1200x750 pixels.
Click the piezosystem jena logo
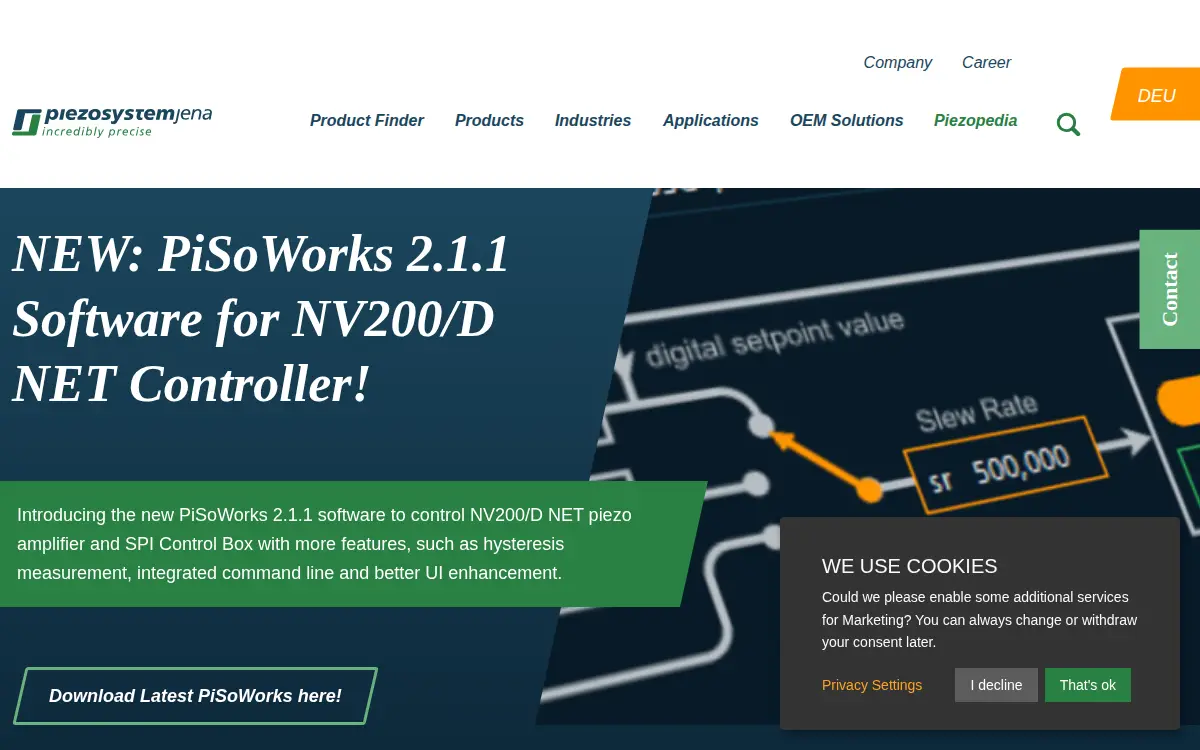tap(112, 121)
